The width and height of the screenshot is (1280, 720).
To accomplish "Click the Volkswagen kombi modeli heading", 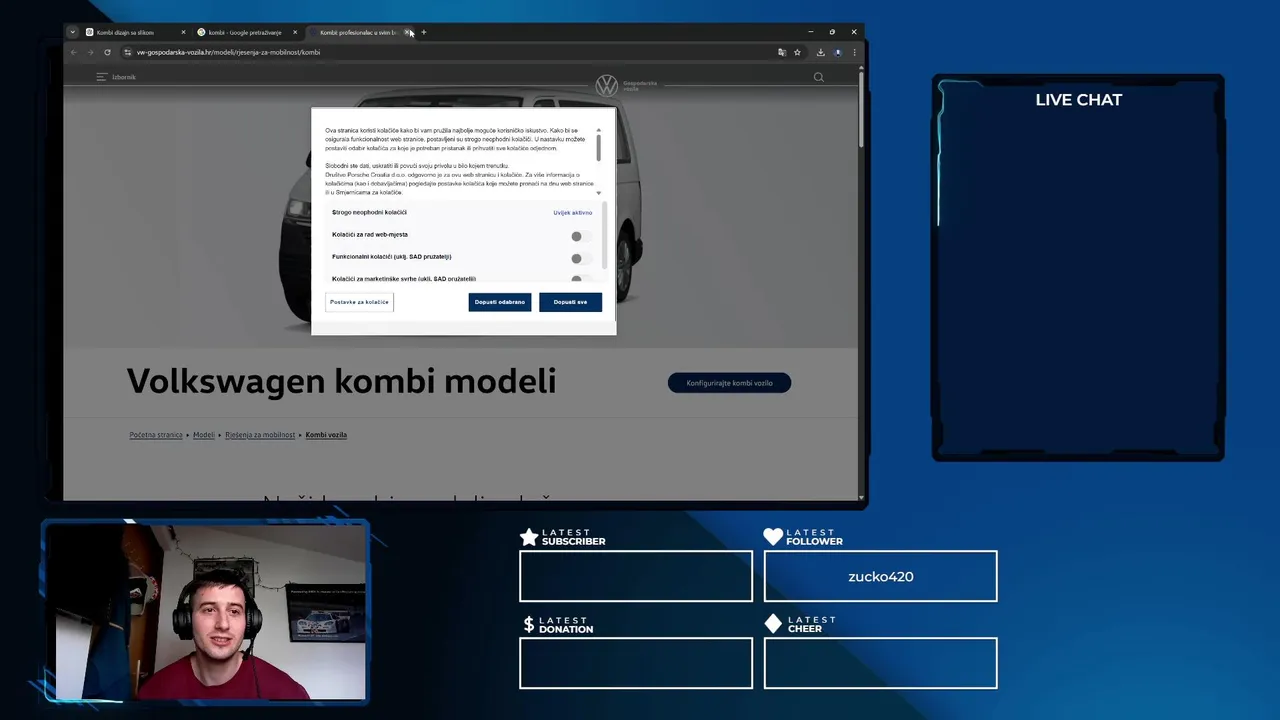I will point(341,381).
